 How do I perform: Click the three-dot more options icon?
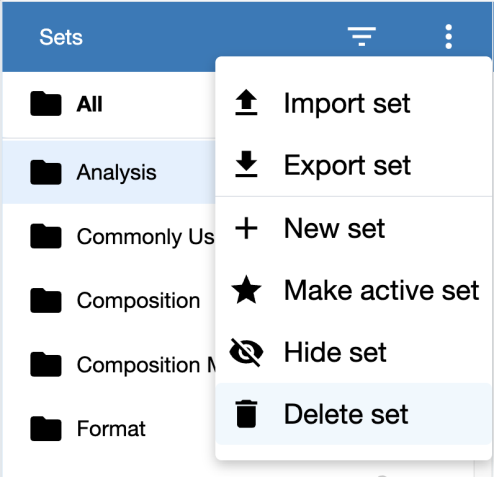tap(449, 36)
